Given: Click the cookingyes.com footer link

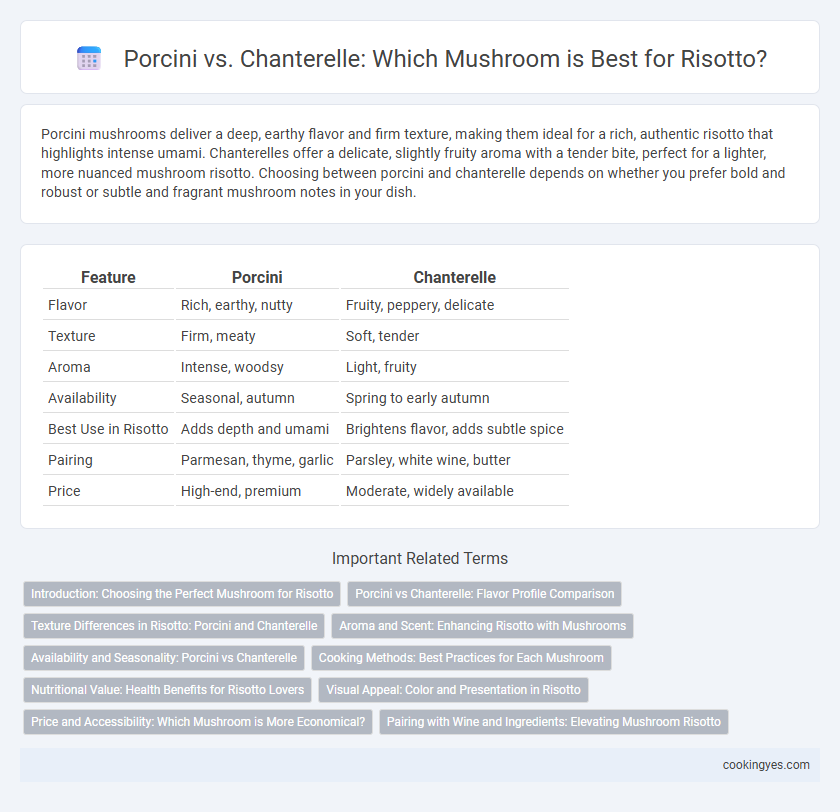Looking at the screenshot, I should pyautogui.click(x=766, y=765).
